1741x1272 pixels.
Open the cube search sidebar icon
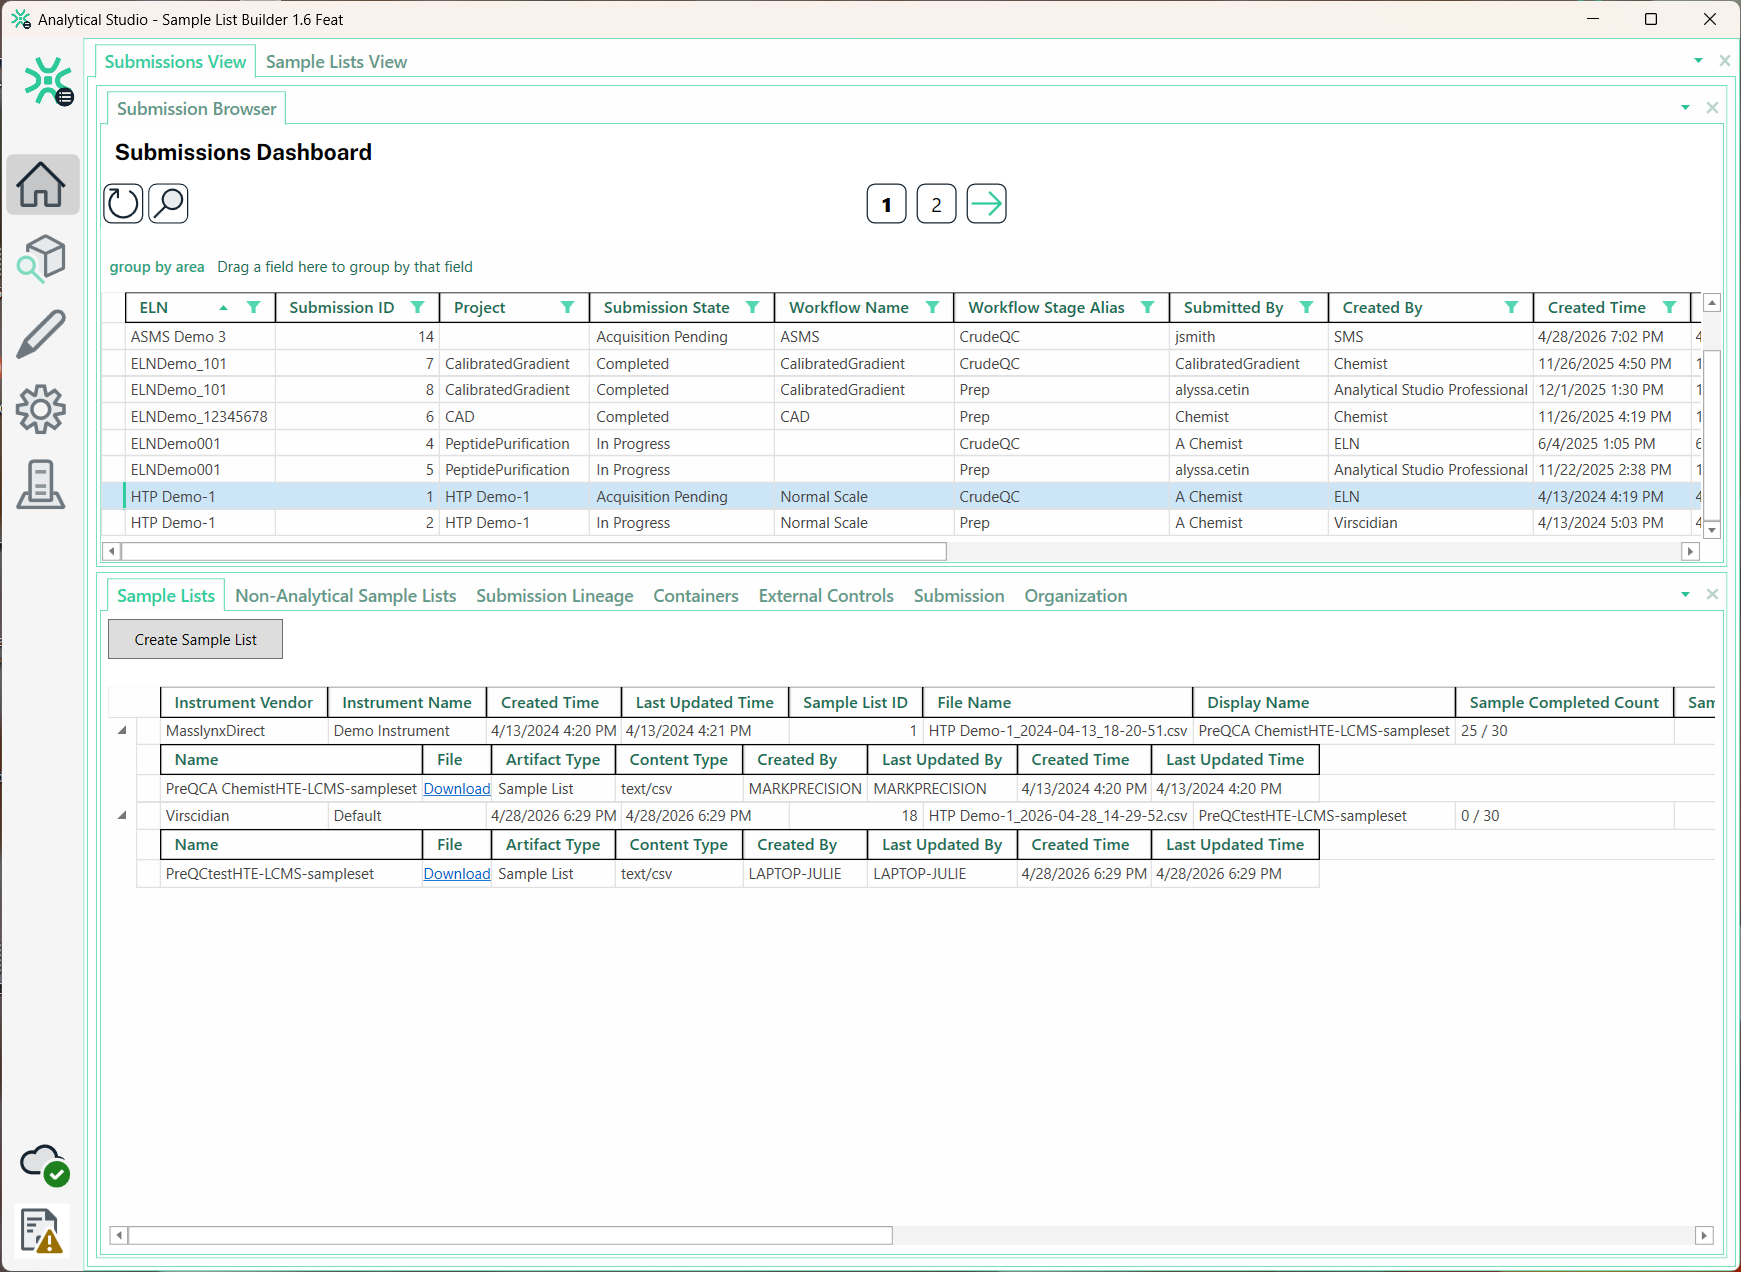click(x=42, y=258)
